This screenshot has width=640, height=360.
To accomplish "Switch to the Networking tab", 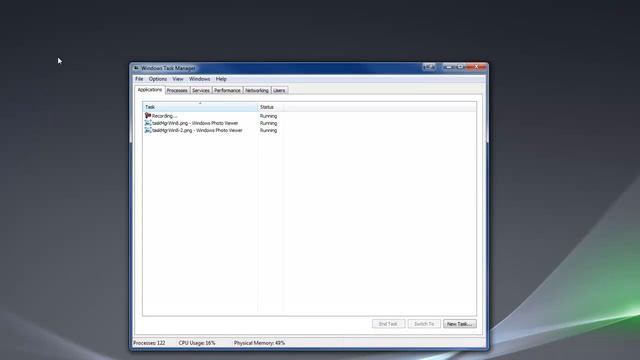I will pos(257,91).
